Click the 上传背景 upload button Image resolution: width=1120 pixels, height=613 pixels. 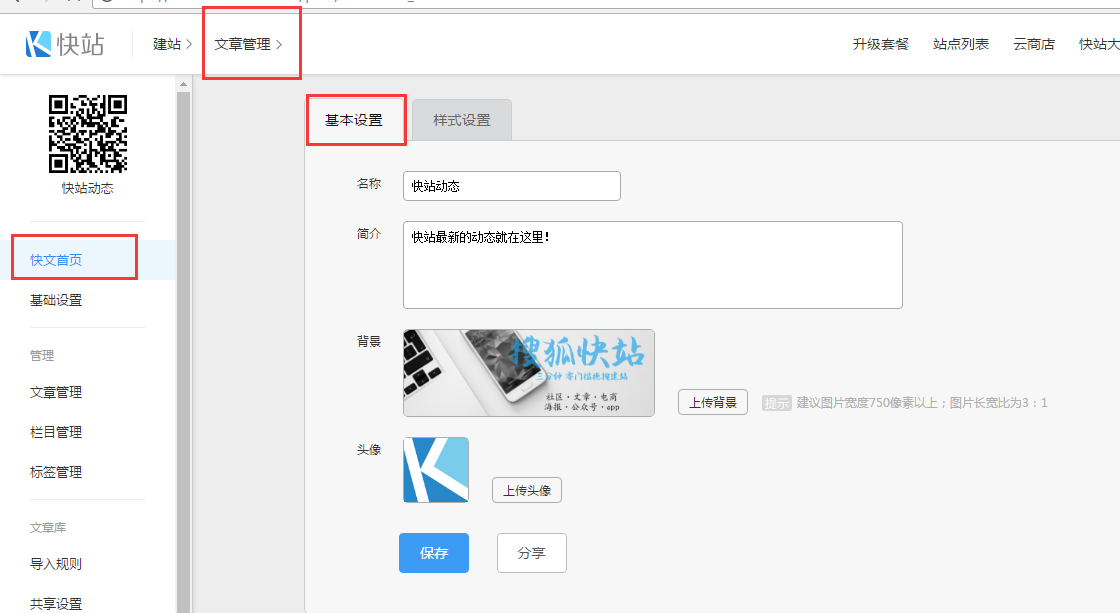pyautogui.click(x=712, y=402)
